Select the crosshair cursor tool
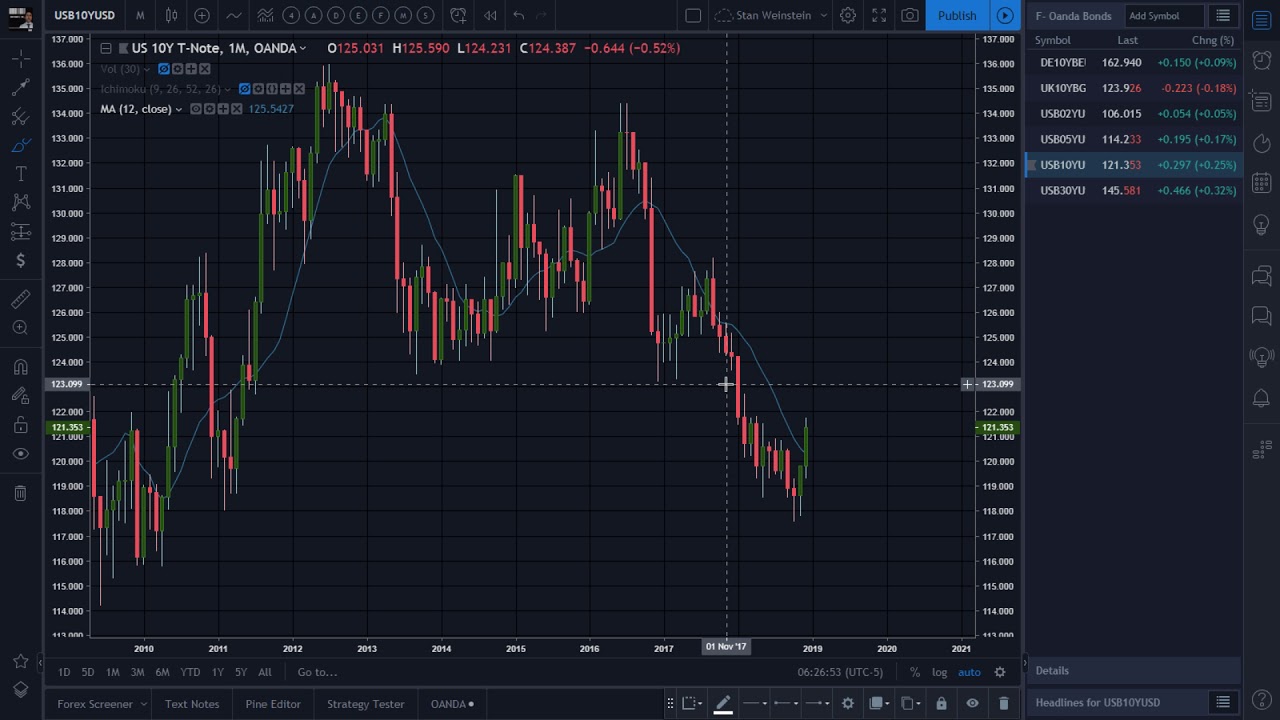1280x720 pixels. [x=20, y=60]
